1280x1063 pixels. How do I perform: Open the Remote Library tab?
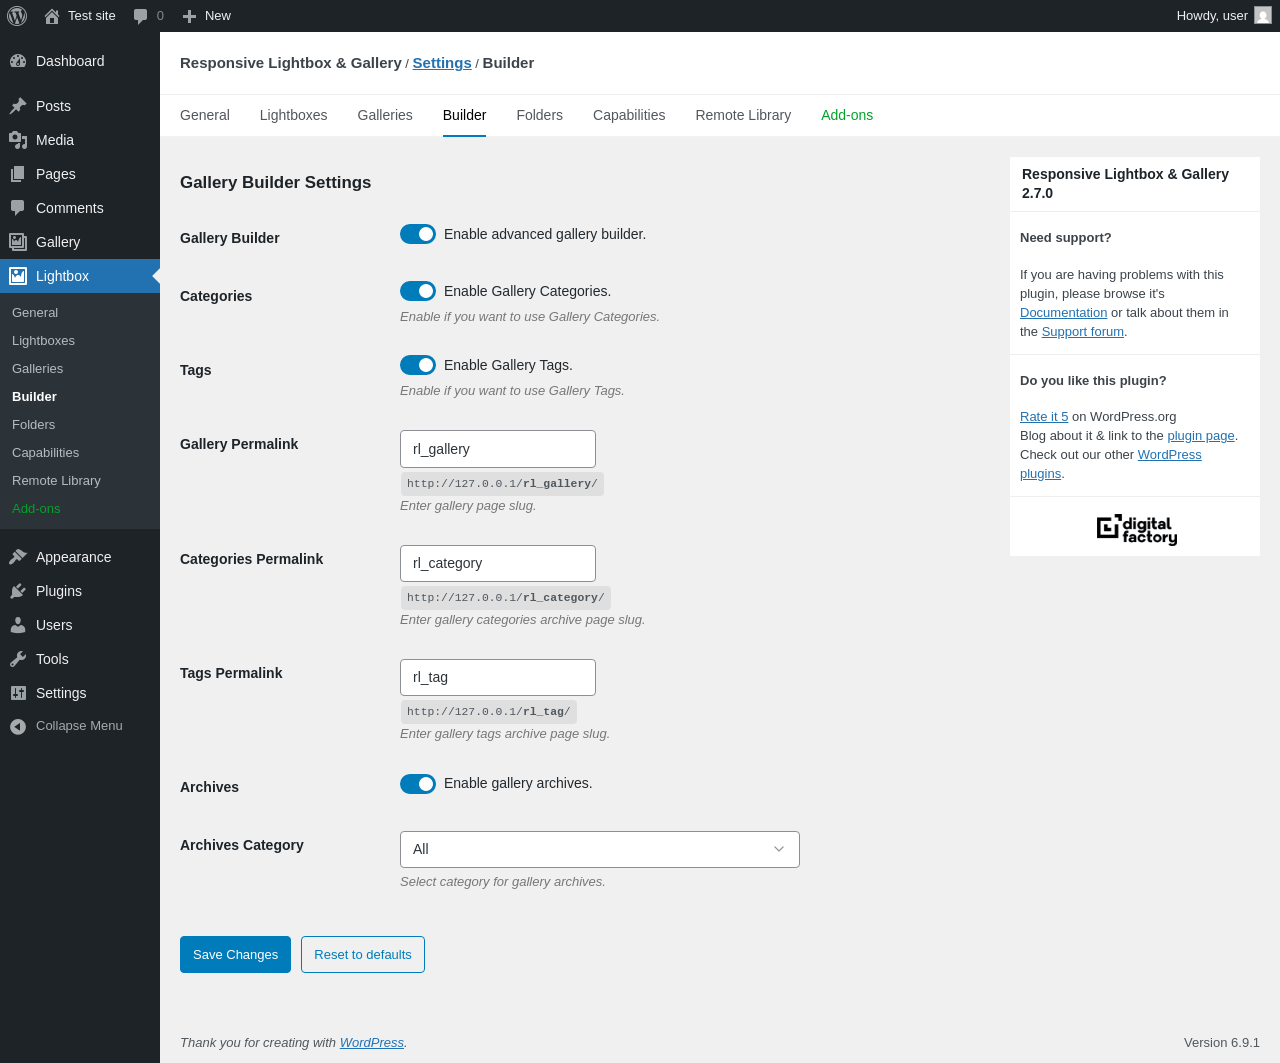pyautogui.click(x=743, y=115)
